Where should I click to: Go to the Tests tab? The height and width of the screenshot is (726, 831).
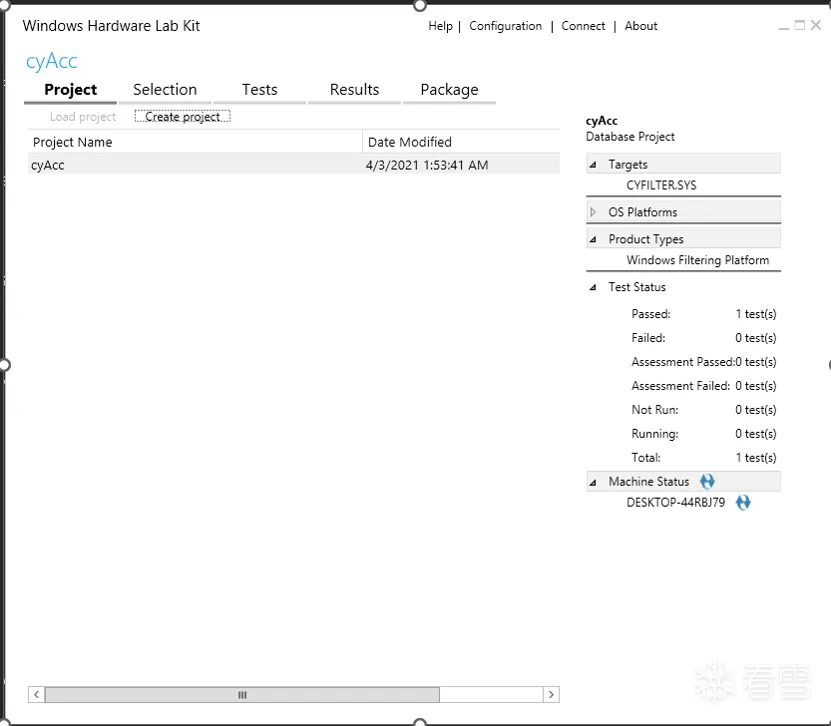pyautogui.click(x=260, y=90)
